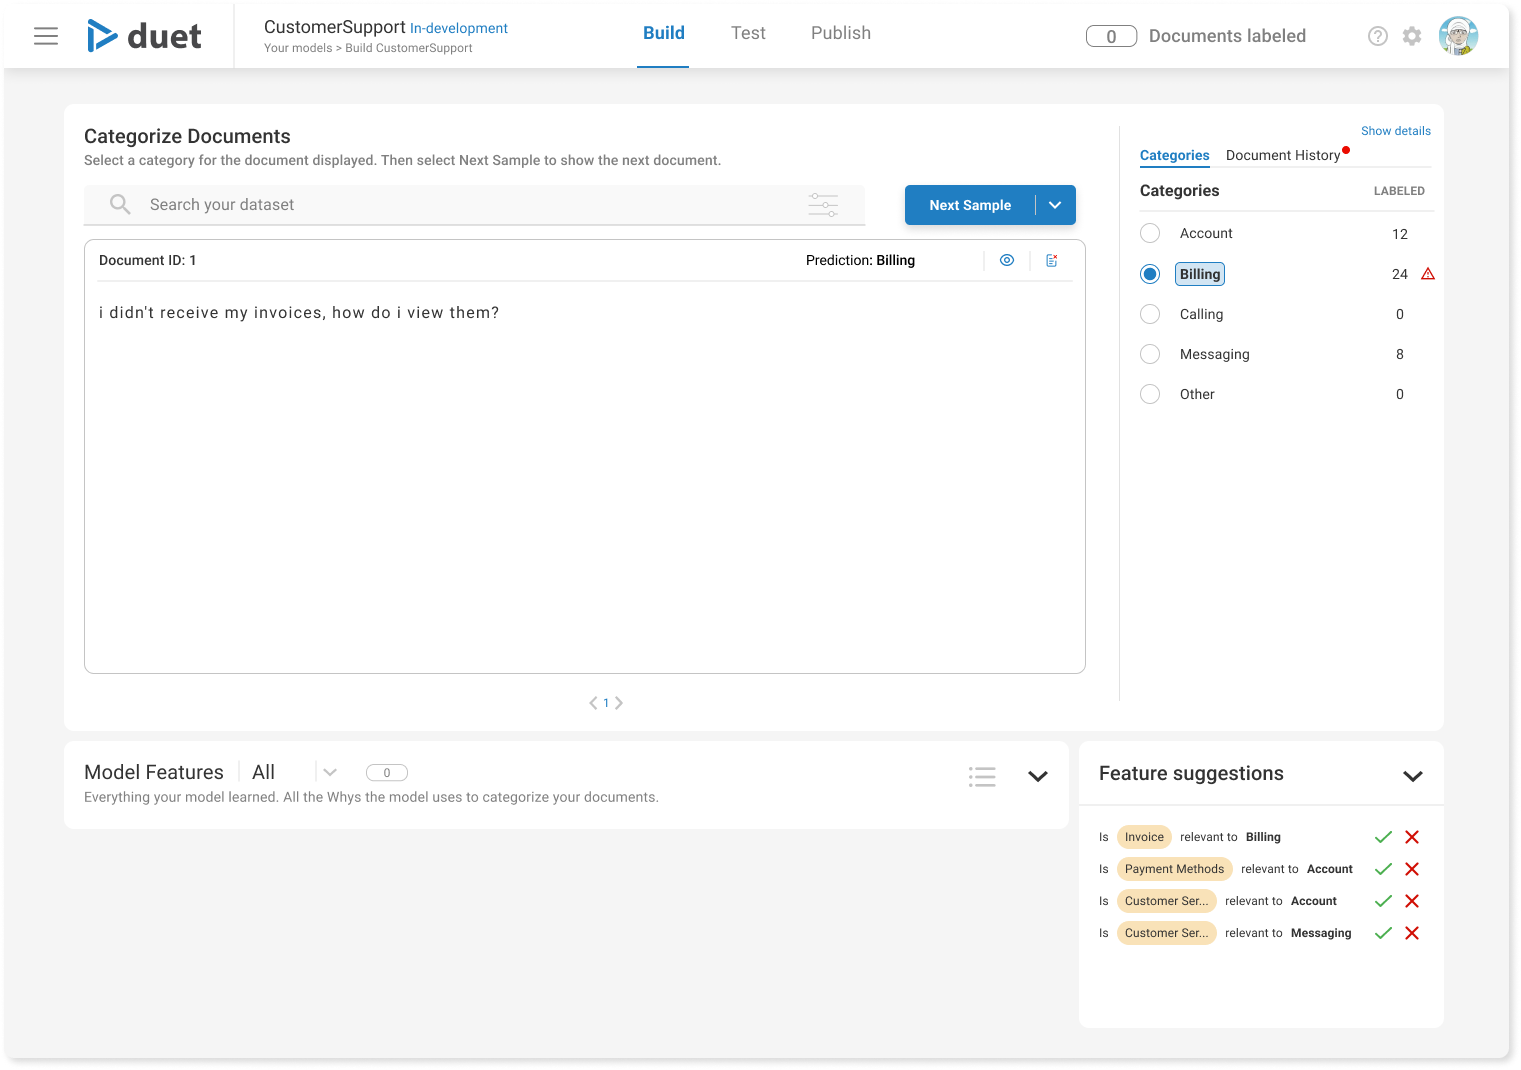The height and width of the screenshot is (1070, 1521).
Task: Click the document notes icon
Action: tap(1052, 260)
